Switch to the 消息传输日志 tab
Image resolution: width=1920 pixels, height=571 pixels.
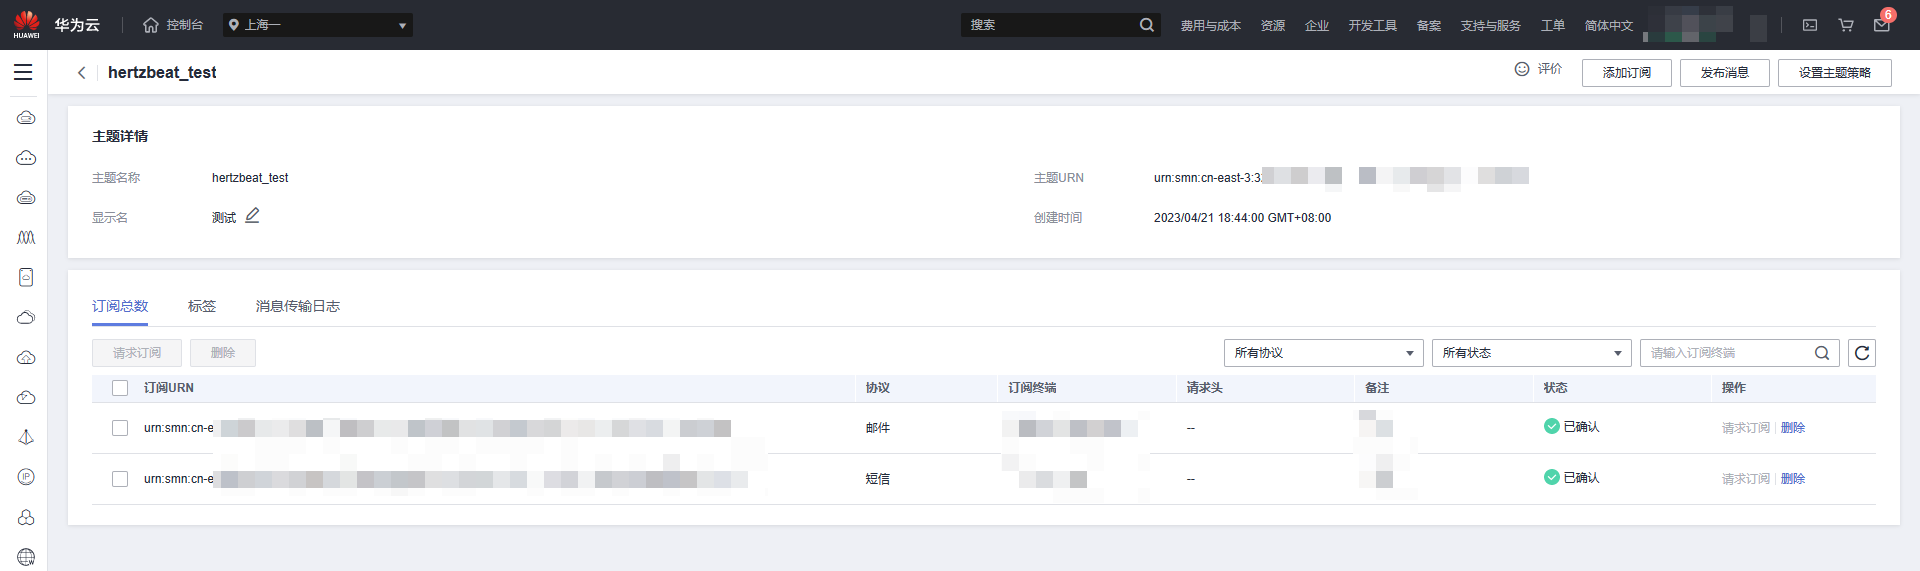pyautogui.click(x=298, y=306)
